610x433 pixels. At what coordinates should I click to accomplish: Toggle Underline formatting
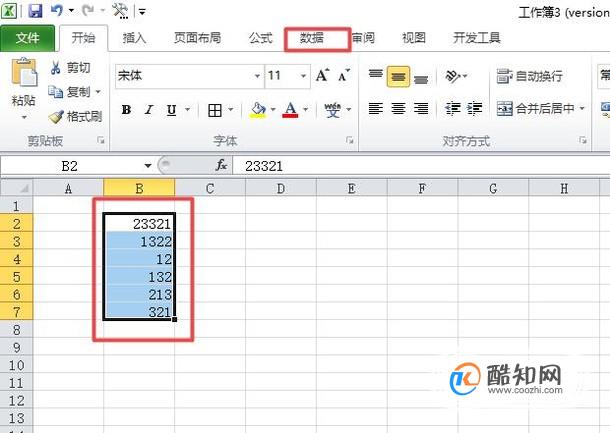(171, 110)
